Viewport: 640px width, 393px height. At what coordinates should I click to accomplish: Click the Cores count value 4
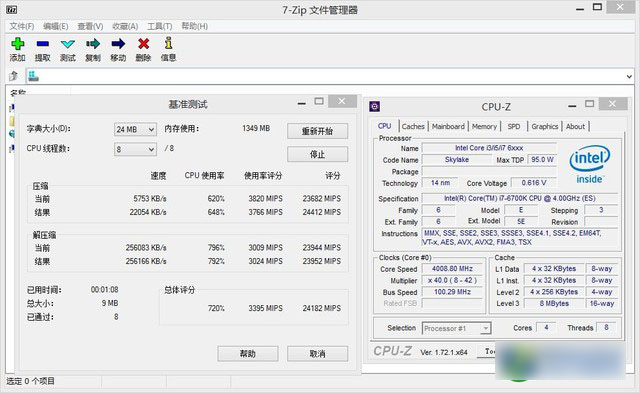546,327
